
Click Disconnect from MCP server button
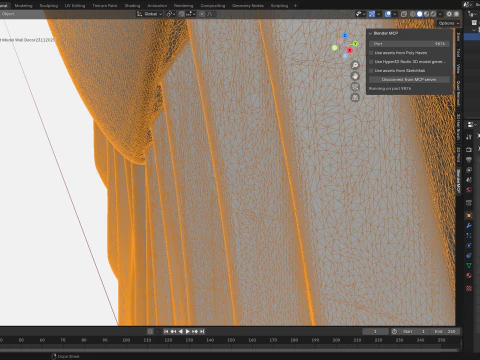click(x=409, y=80)
